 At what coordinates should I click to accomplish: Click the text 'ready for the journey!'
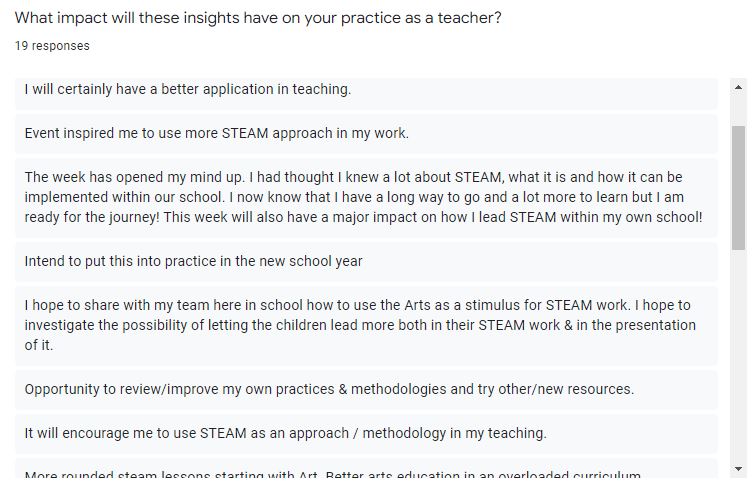(x=92, y=217)
